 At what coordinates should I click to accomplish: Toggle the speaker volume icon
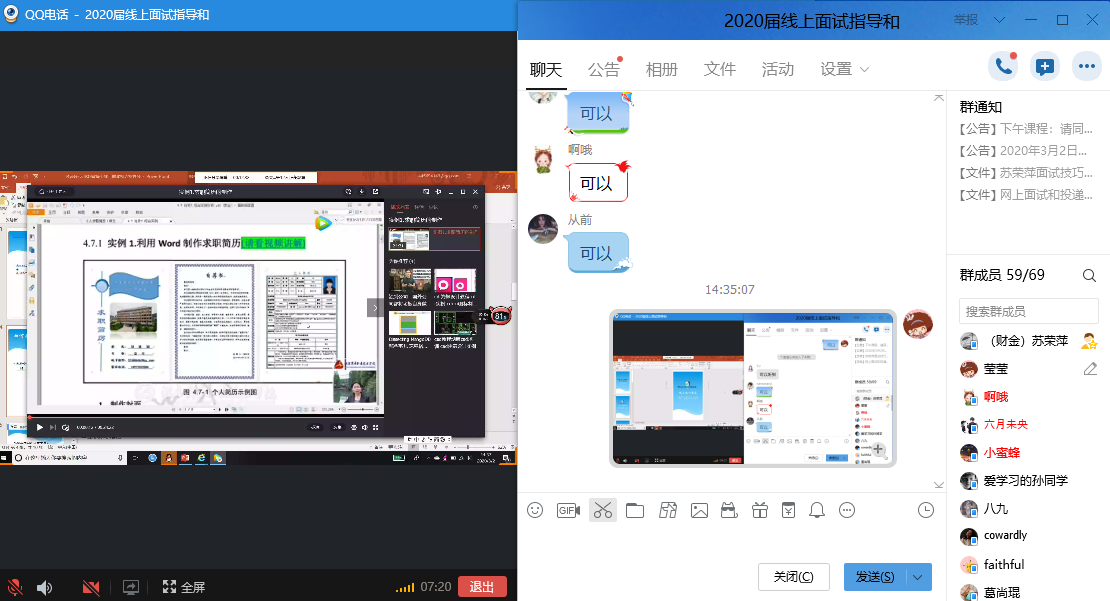pyautogui.click(x=45, y=587)
